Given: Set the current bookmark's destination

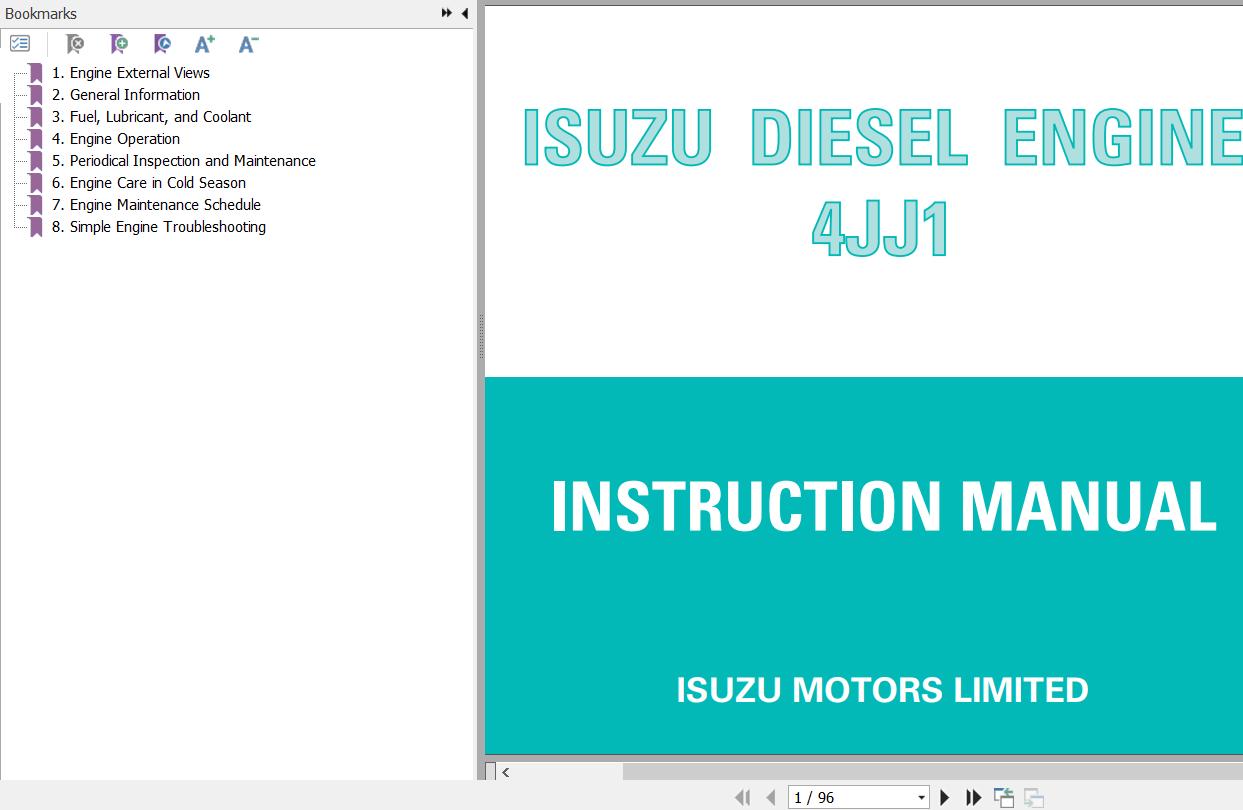Looking at the screenshot, I should coord(162,44).
